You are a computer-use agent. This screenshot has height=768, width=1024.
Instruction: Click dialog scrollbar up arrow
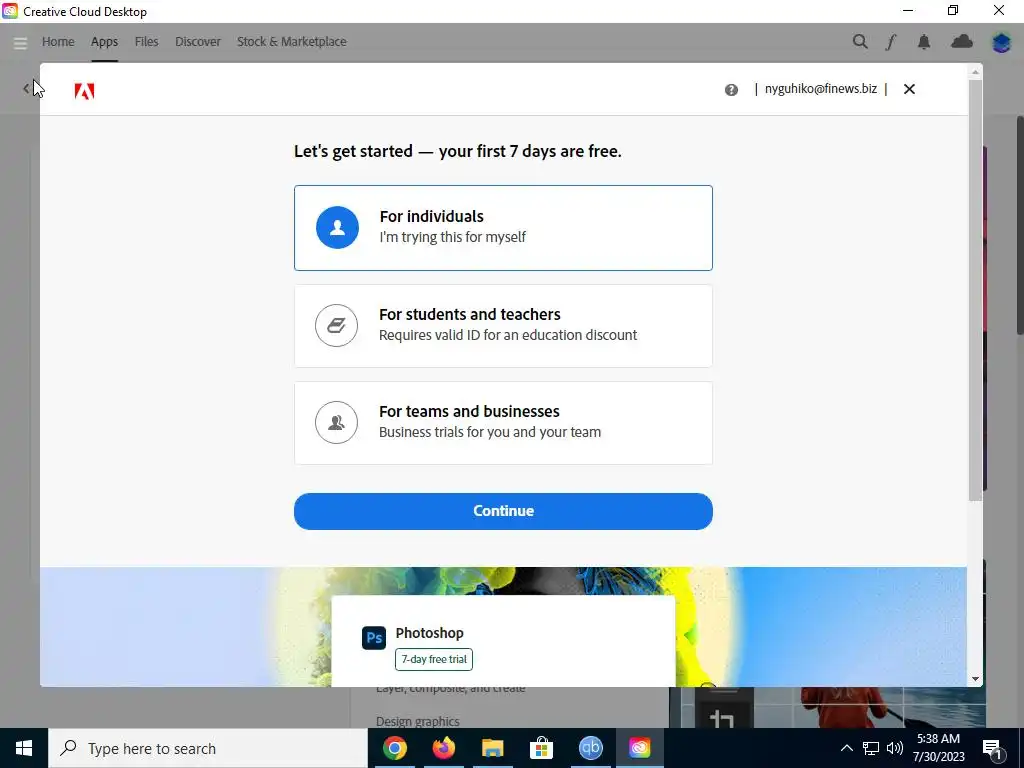pos(975,71)
